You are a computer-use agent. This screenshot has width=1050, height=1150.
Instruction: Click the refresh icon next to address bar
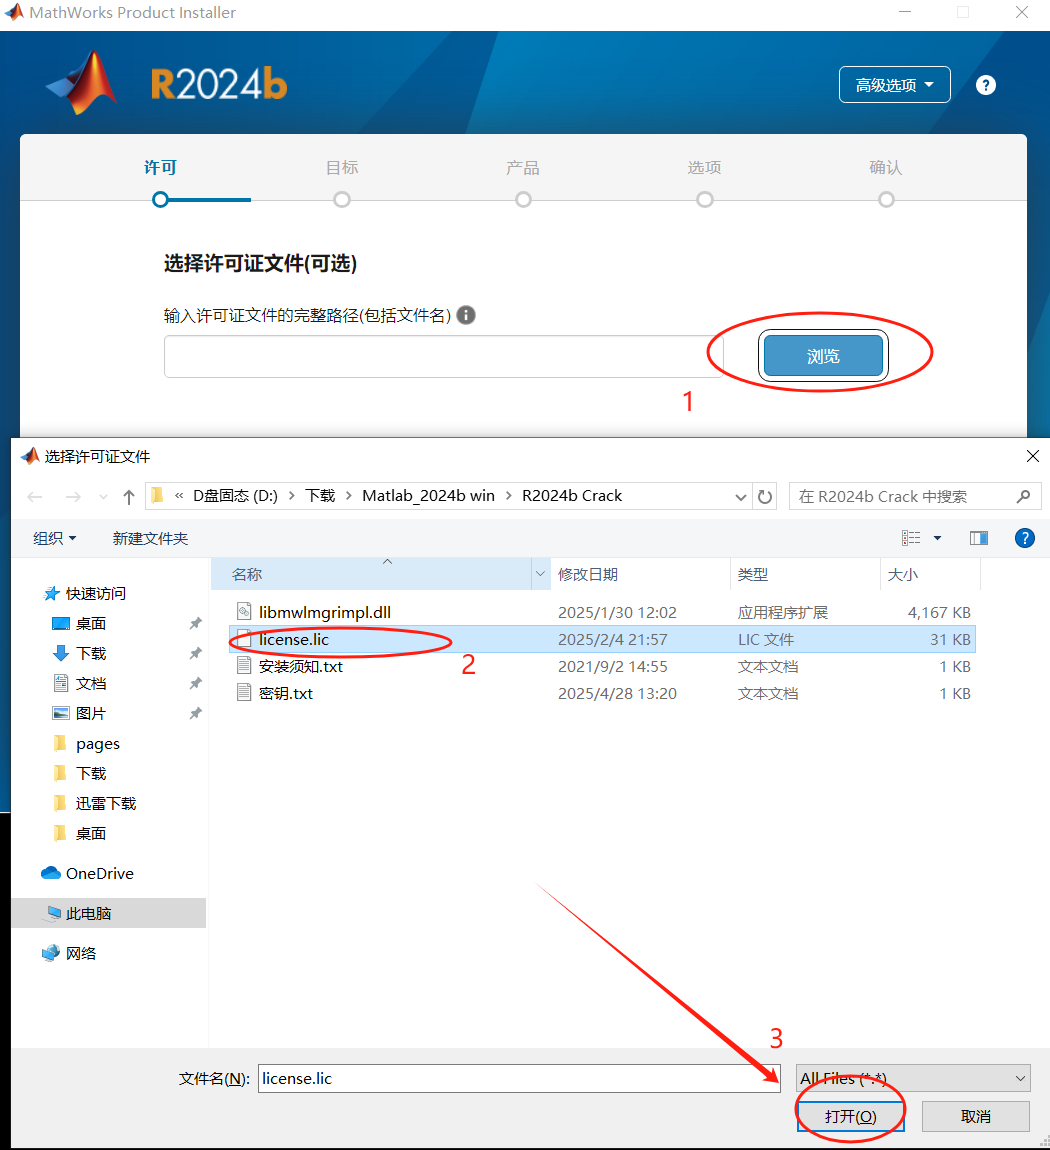(x=765, y=497)
